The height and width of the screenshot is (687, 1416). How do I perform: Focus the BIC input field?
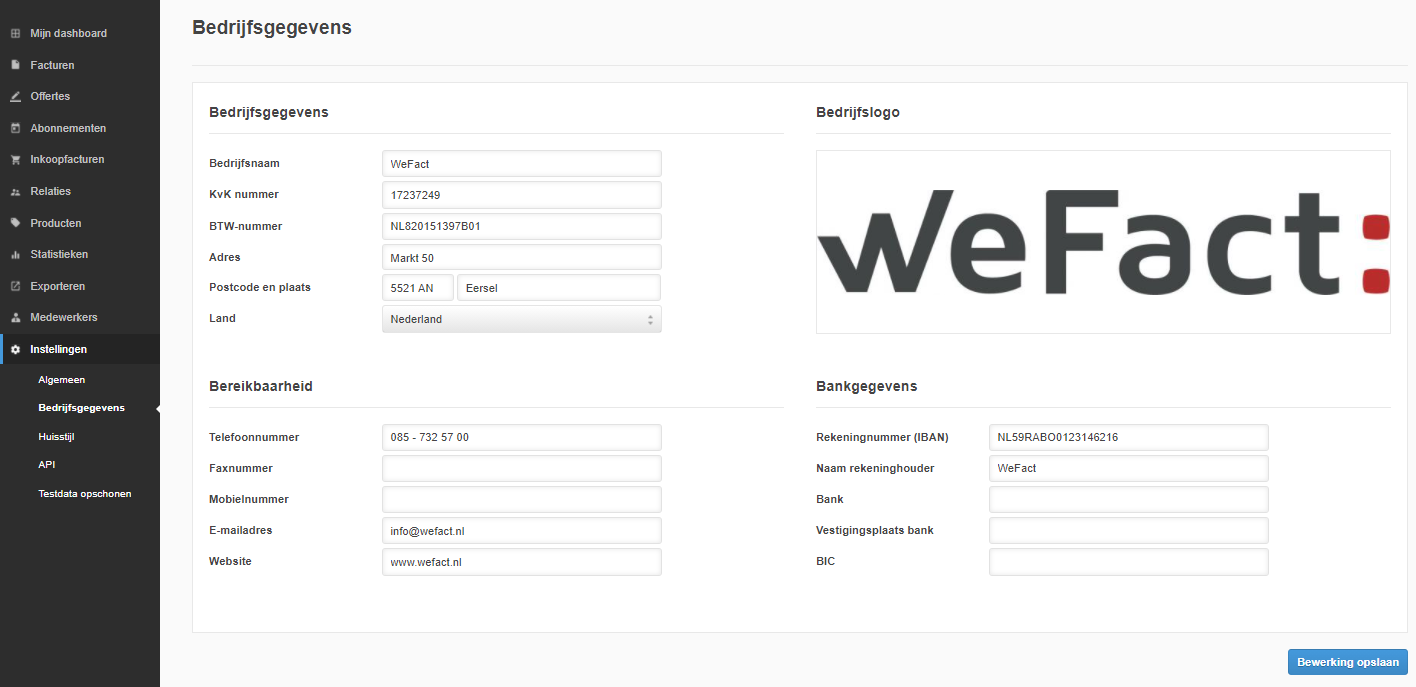point(1128,562)
